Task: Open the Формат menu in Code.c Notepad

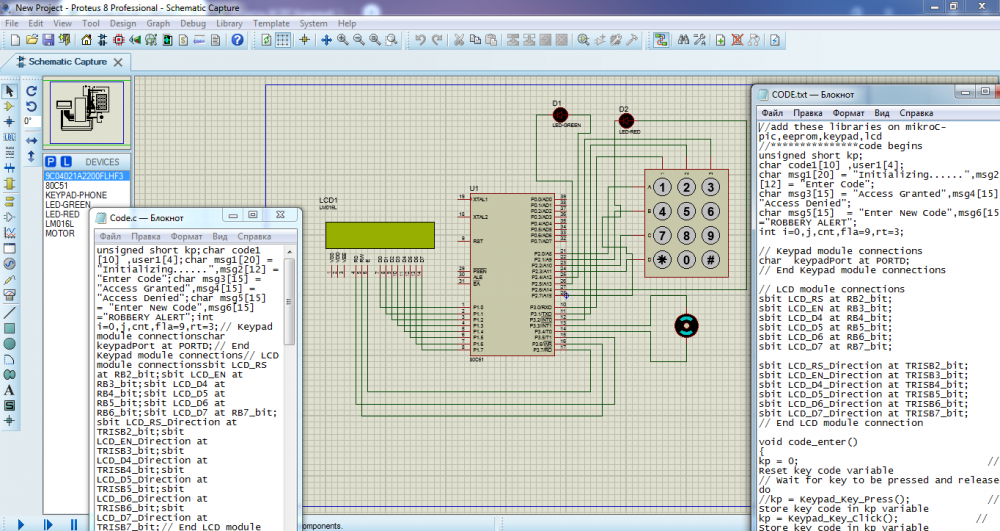Action: pyautogui.click(x=186, y=236)
